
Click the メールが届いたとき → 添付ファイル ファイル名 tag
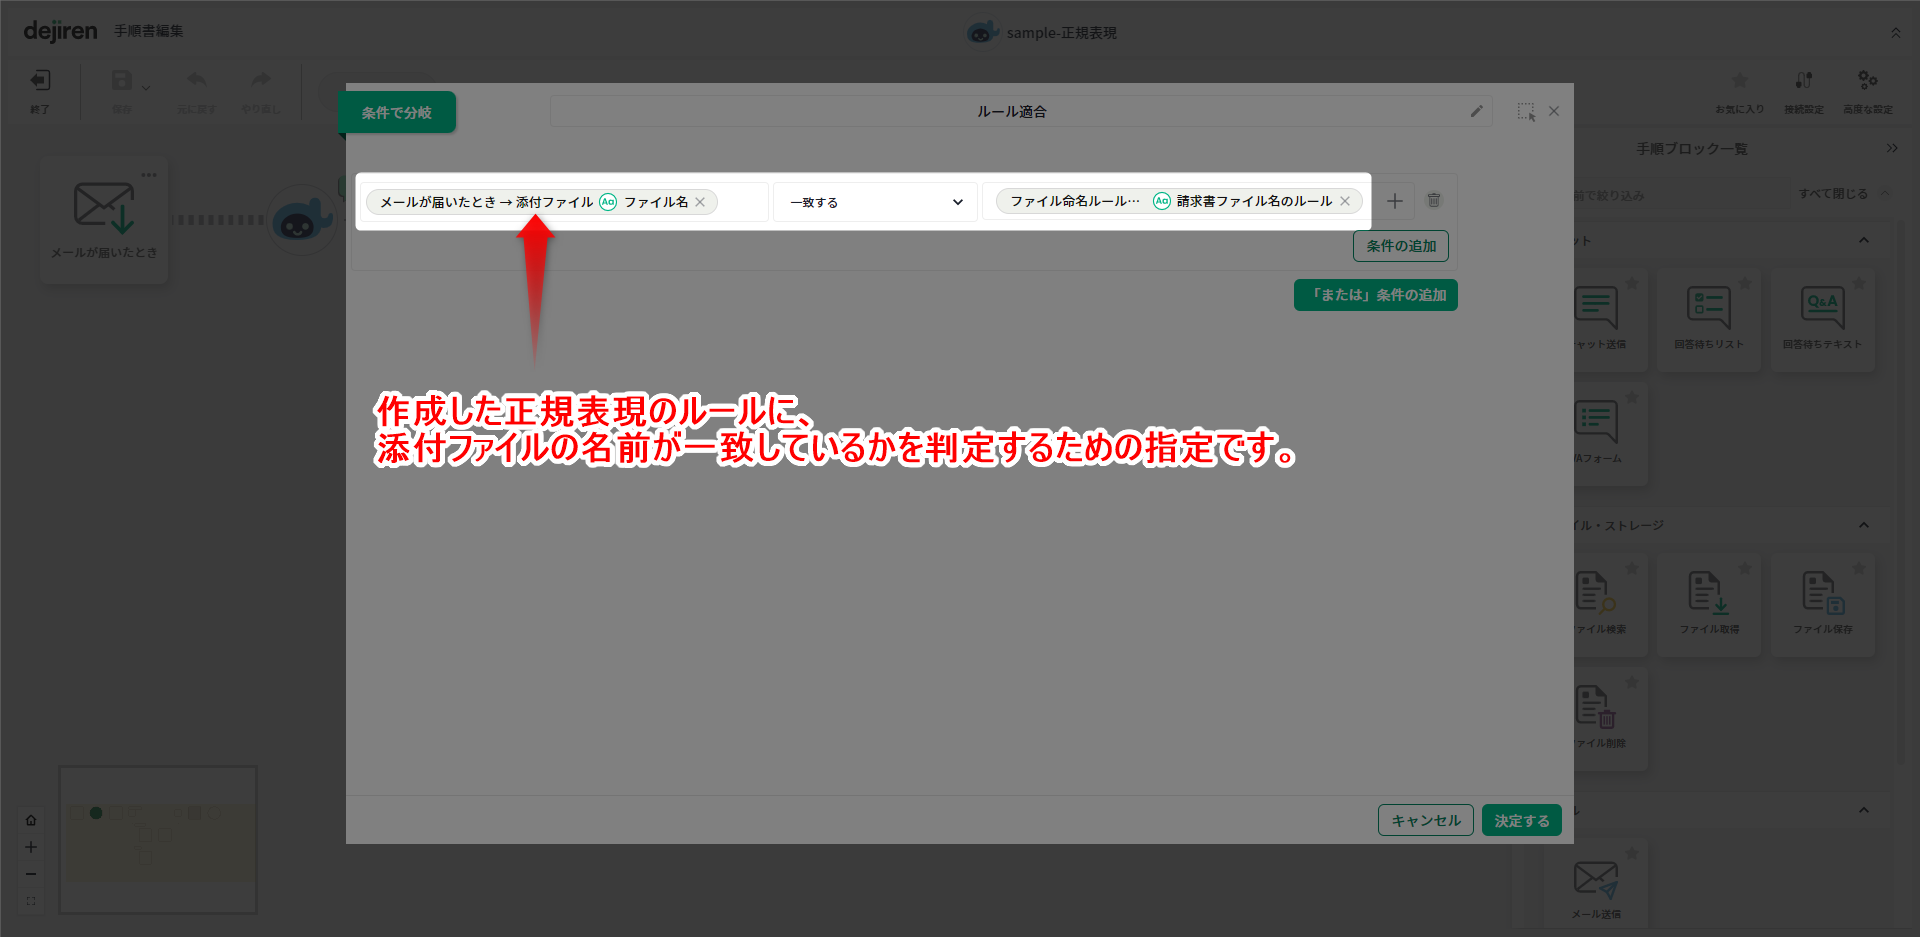541,202
